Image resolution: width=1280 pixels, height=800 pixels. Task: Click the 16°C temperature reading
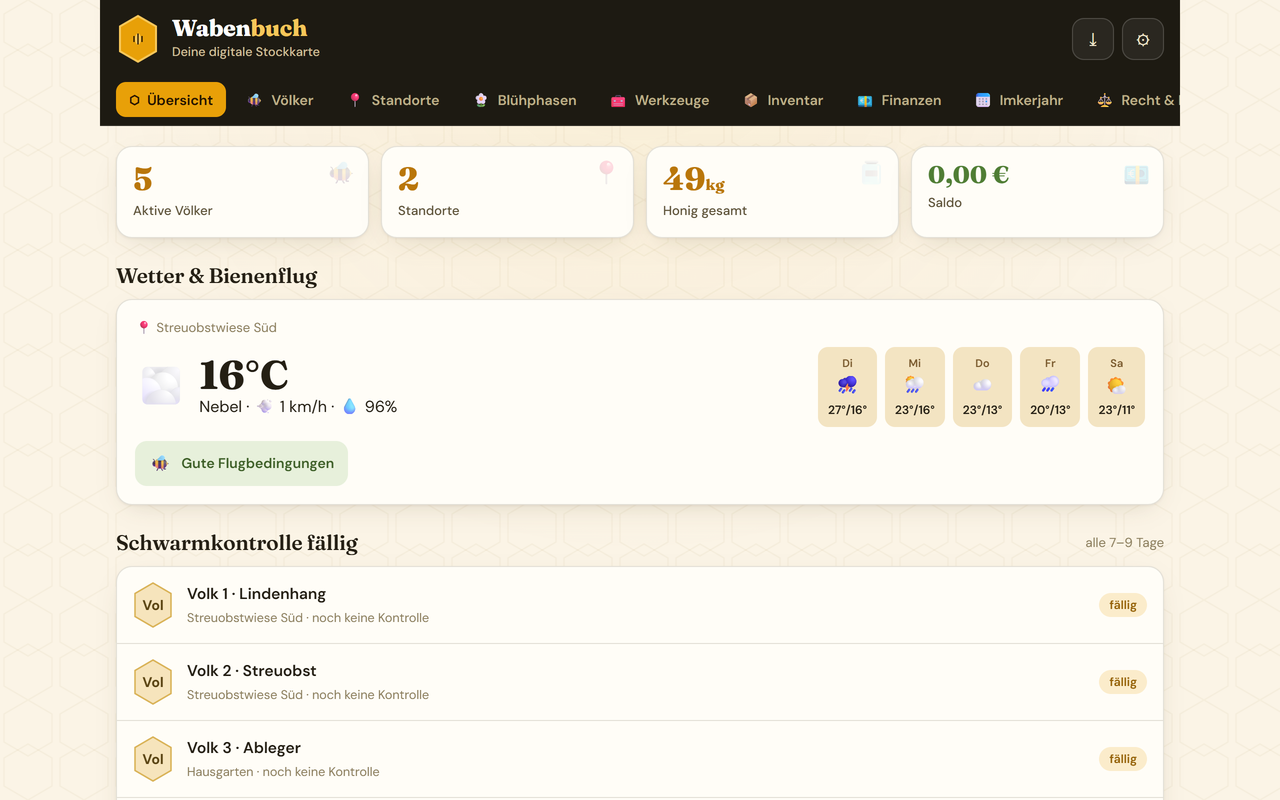click(x=244, y=376)
